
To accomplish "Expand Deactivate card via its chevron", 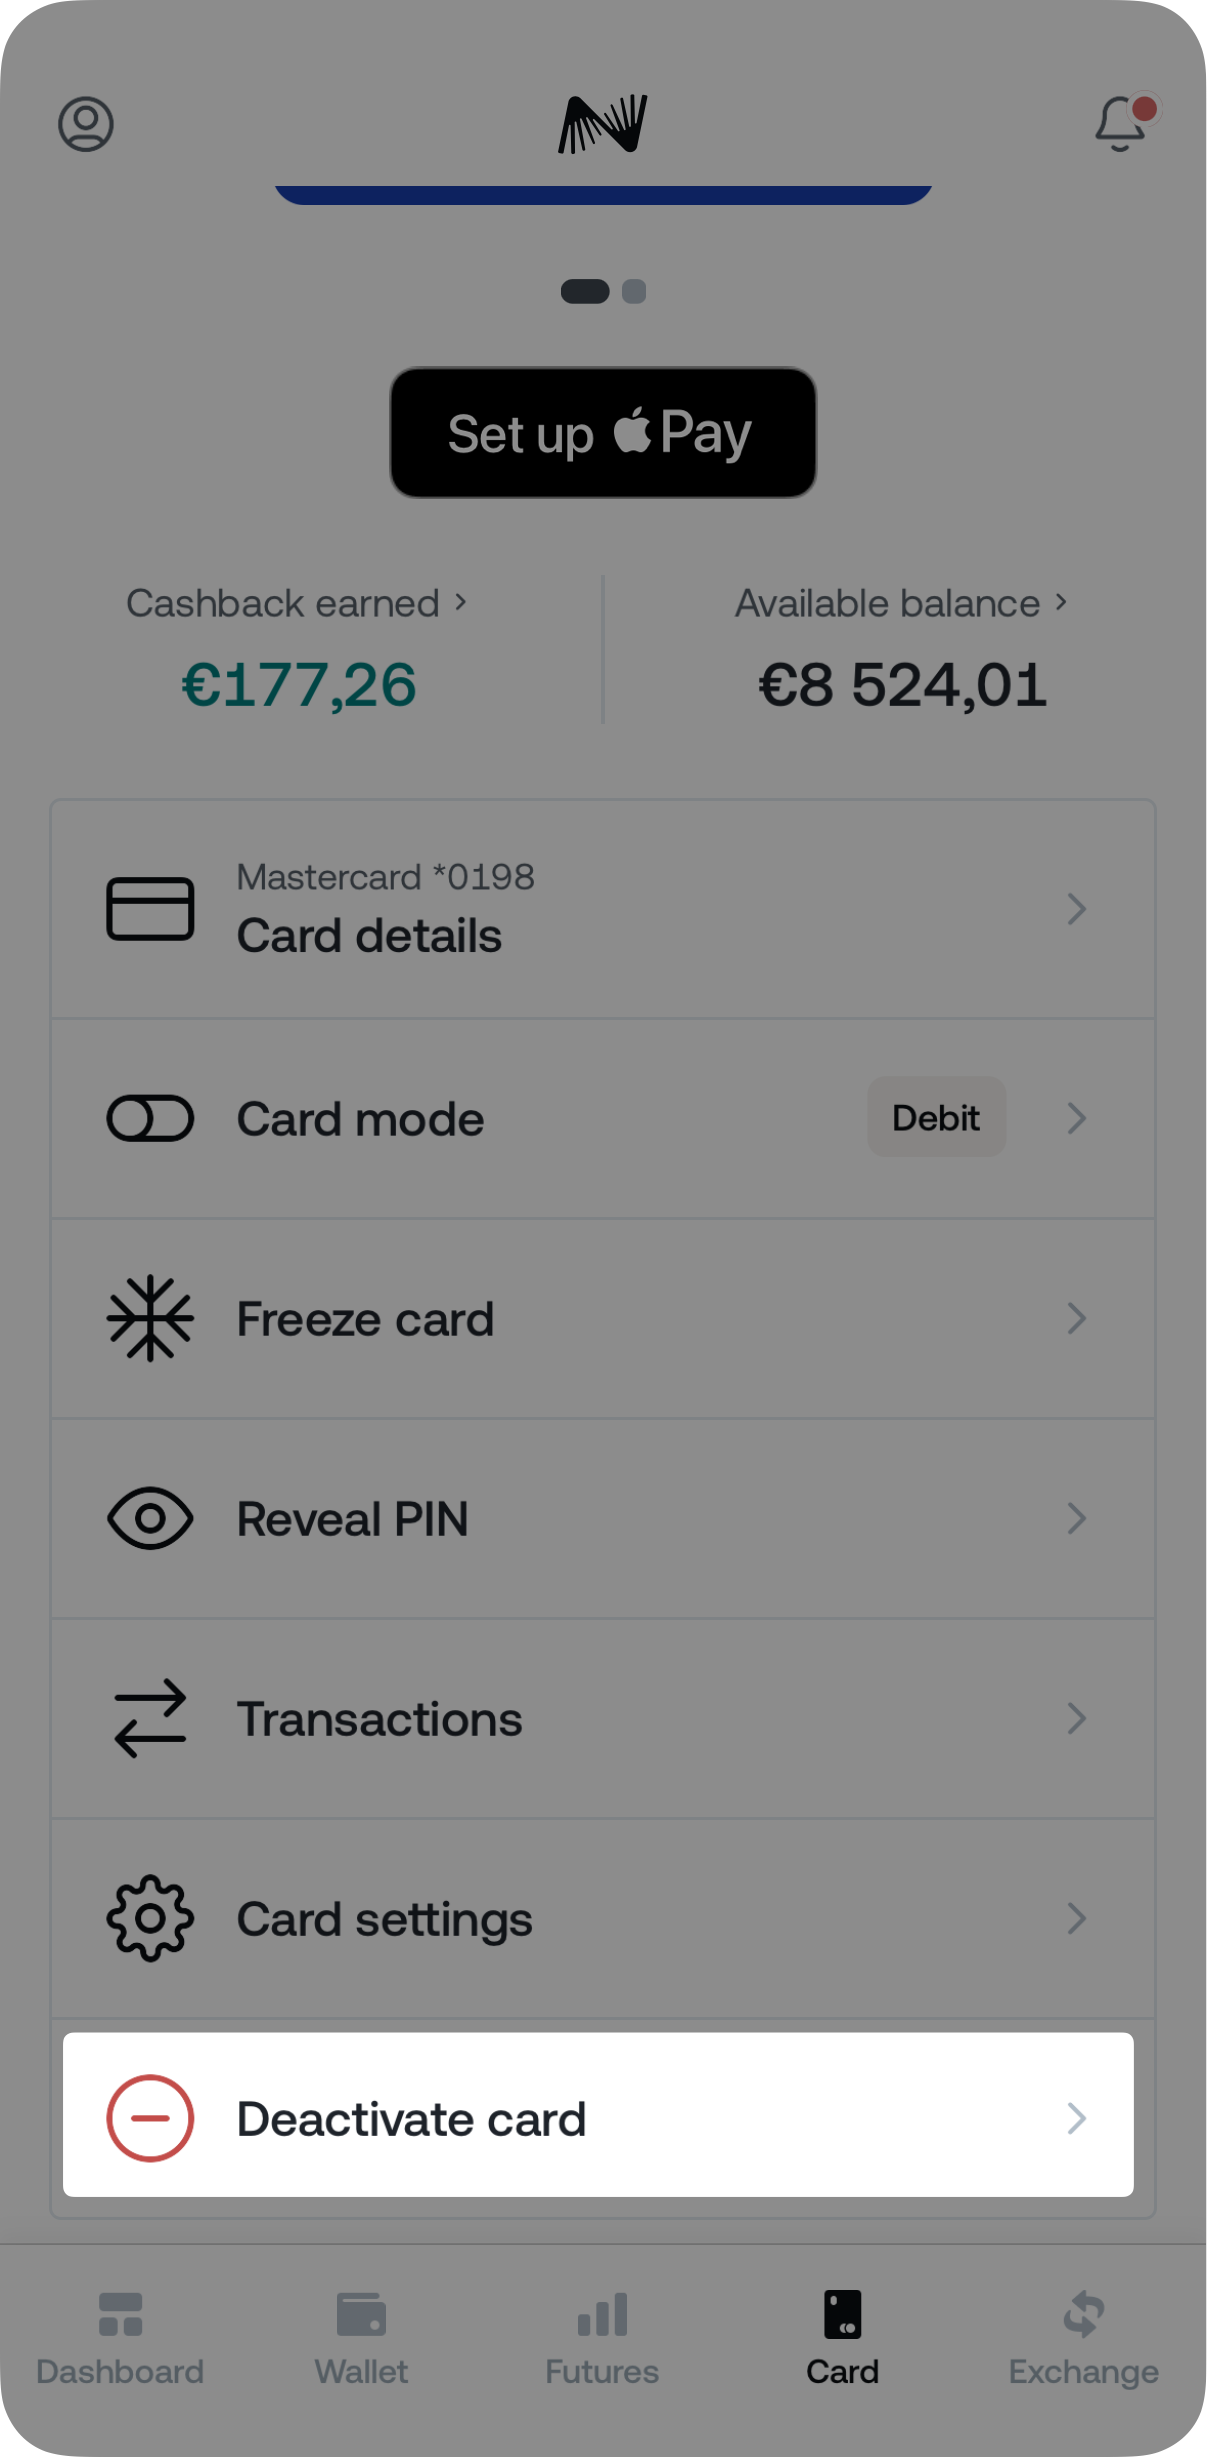I will pyautogui.click(x=1076, y=2118).
